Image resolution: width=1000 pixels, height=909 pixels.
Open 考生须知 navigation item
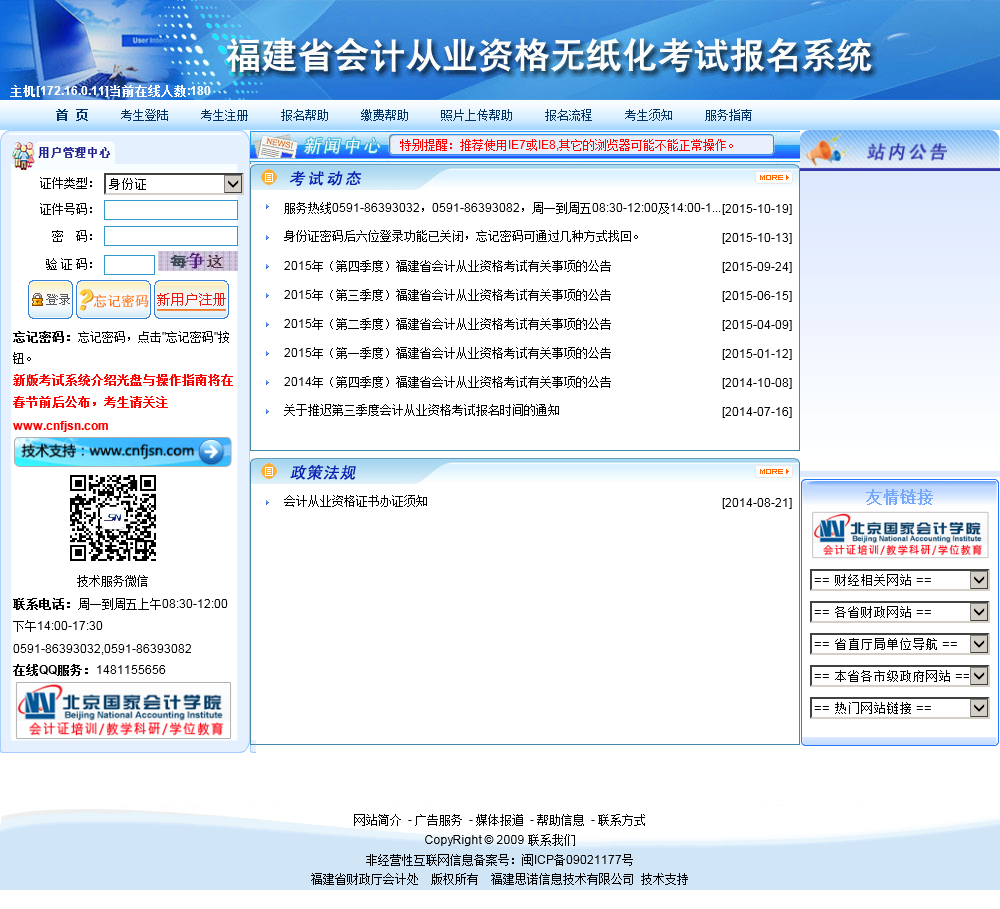(648, 115)
